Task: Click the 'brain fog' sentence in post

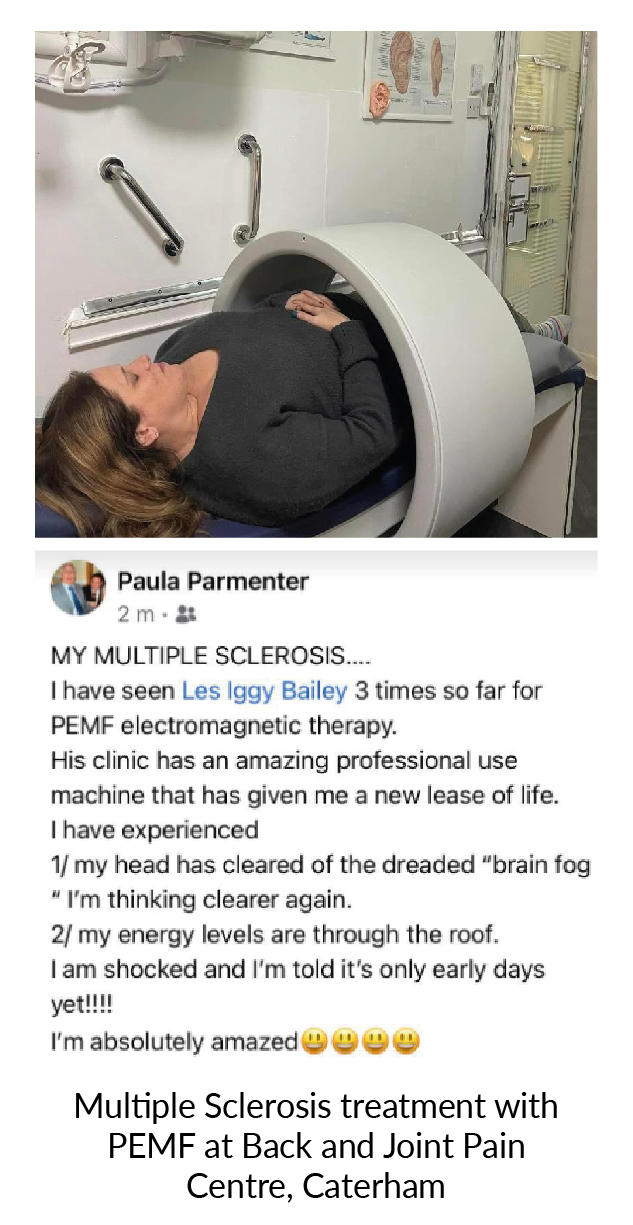Action: pyautogui.click(x=320, y=883)
